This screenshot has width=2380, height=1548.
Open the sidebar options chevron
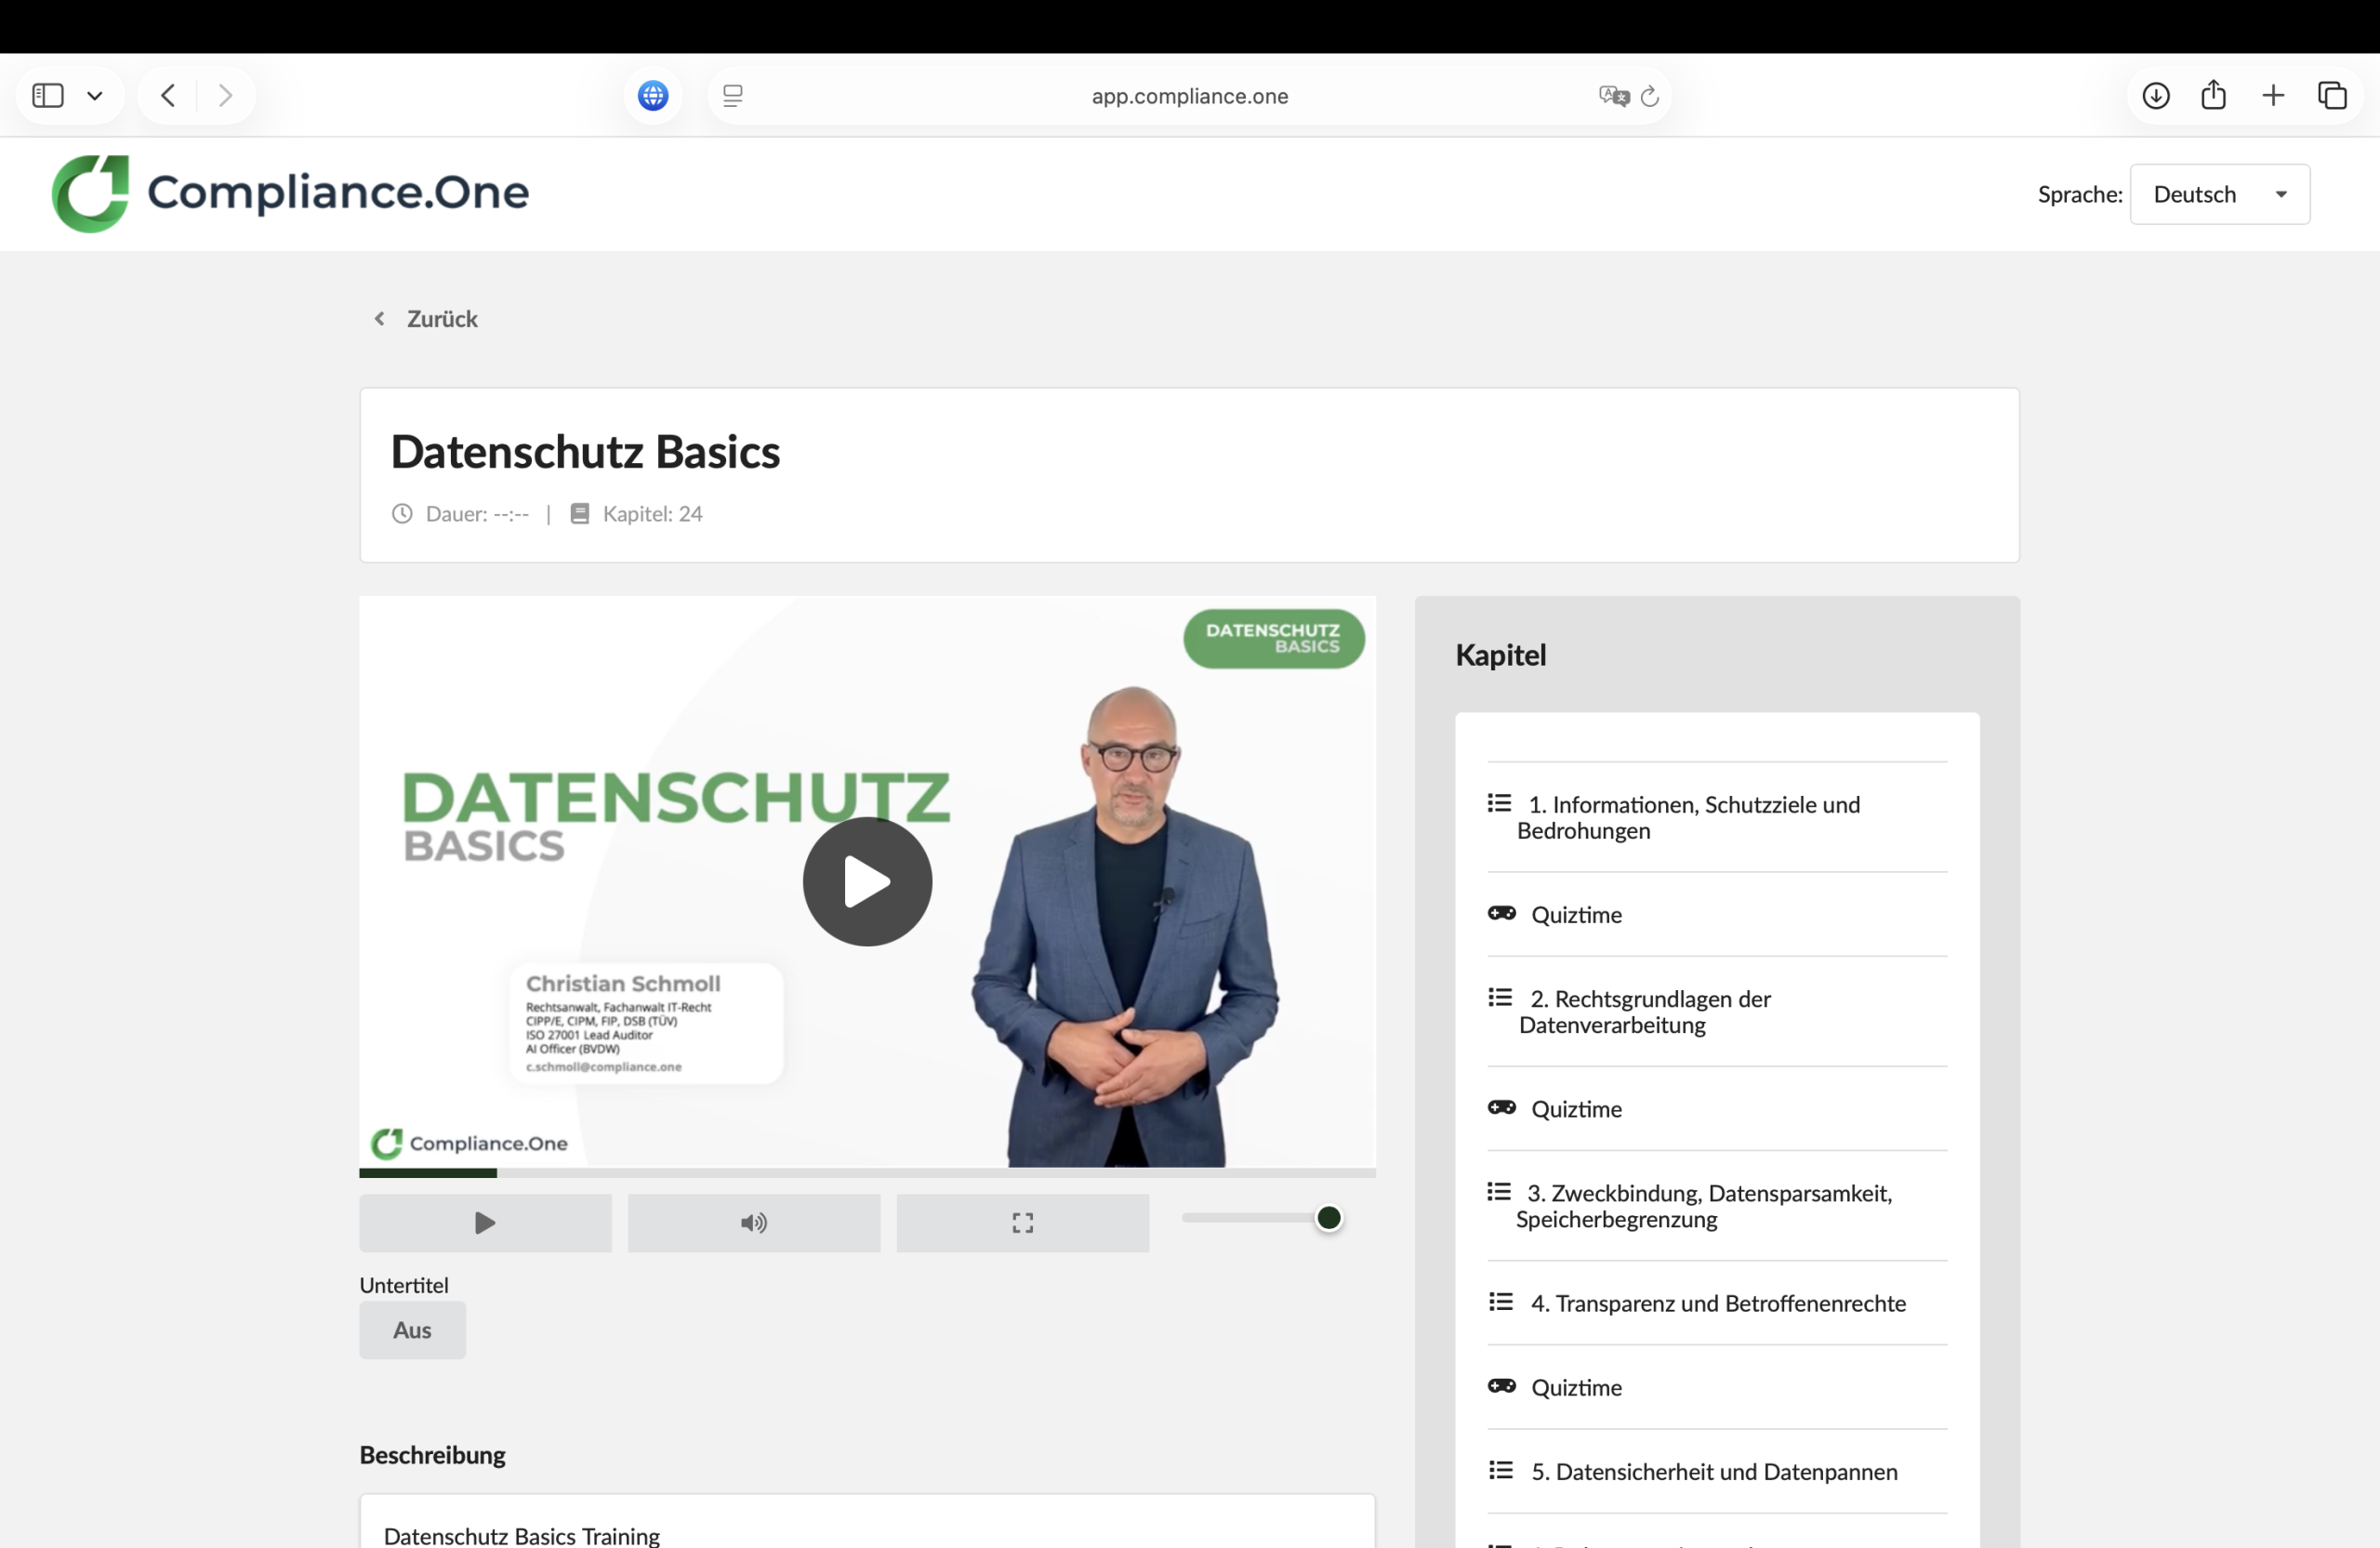point(95,96)
